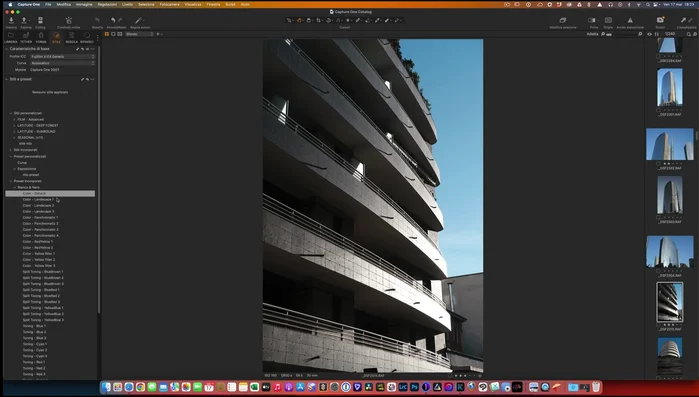Expand the Stili incorporati group
The image size is (699, 397).
click(x=11, y=150)
